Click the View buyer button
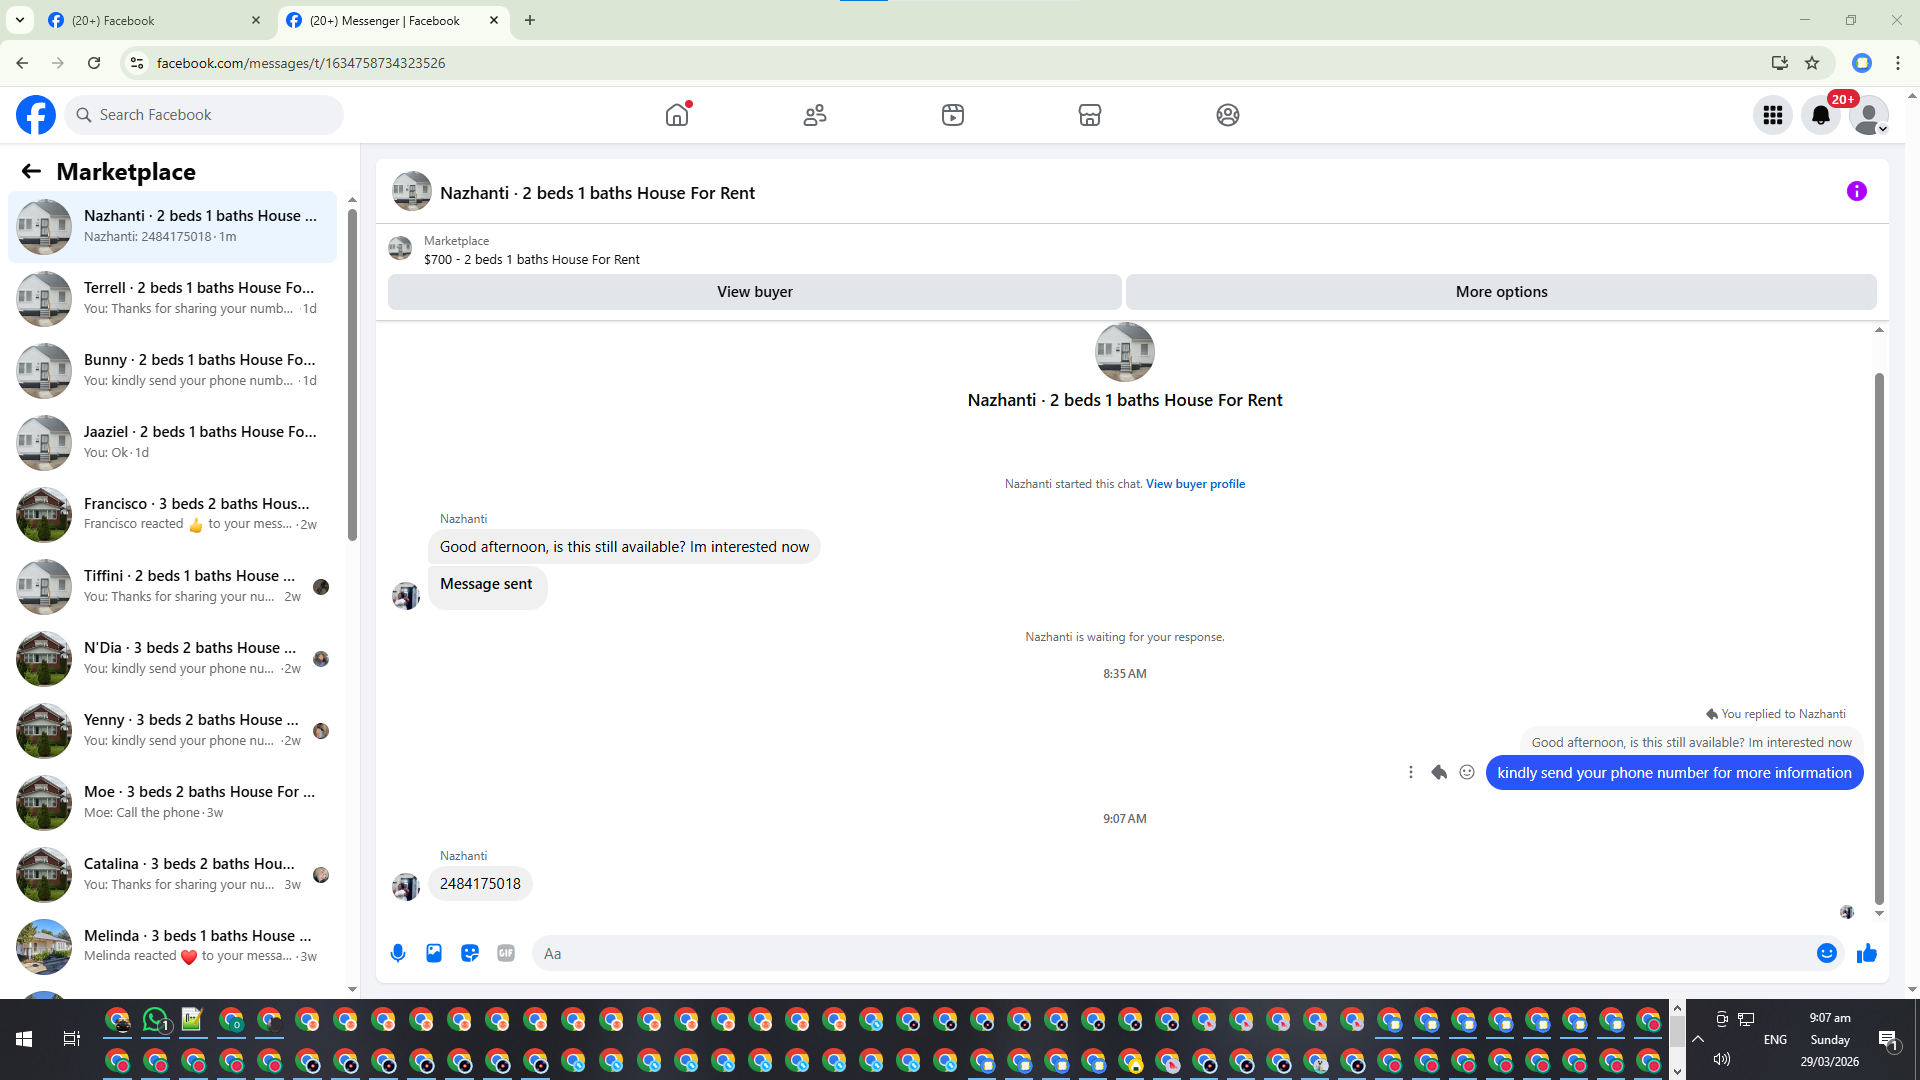Image resolution: width=1920 pixels, height=1080 pixels. pos(755,292)
